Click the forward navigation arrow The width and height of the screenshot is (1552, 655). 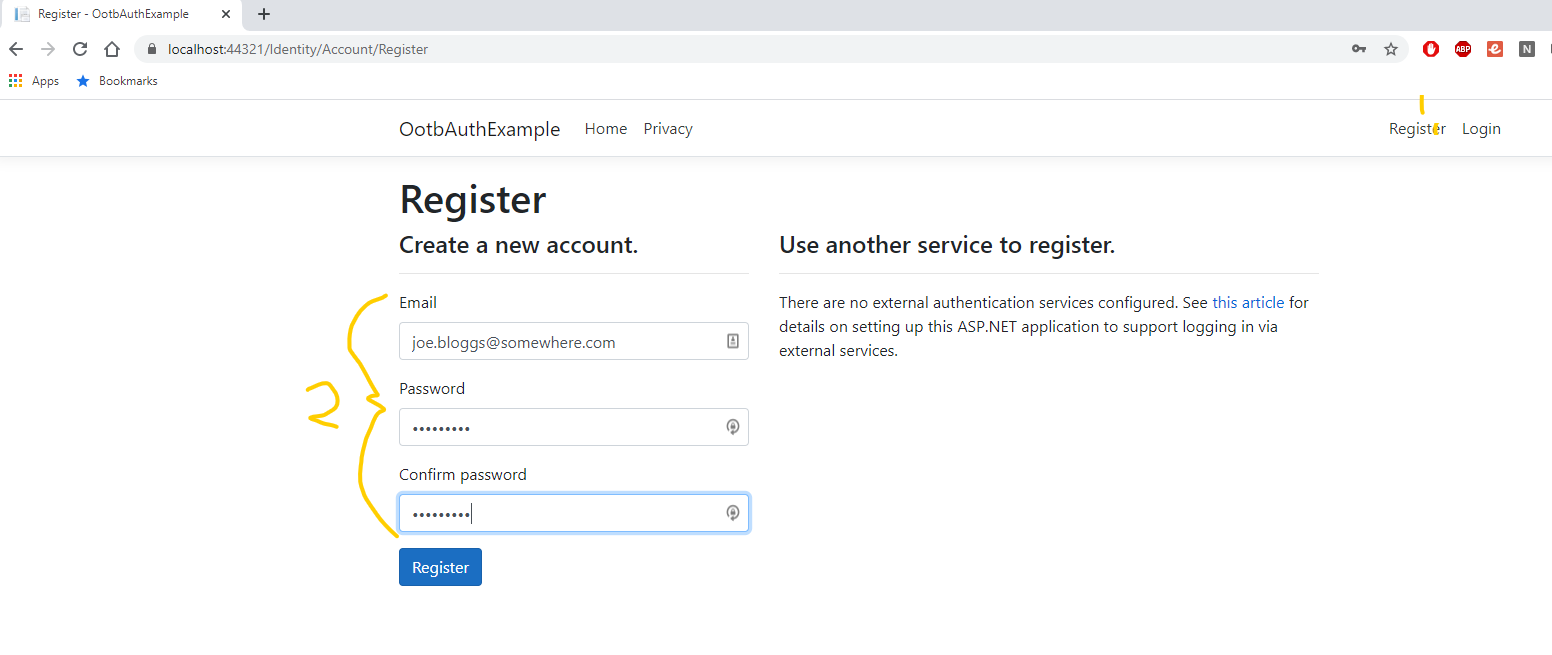click(x=47, y=48)
